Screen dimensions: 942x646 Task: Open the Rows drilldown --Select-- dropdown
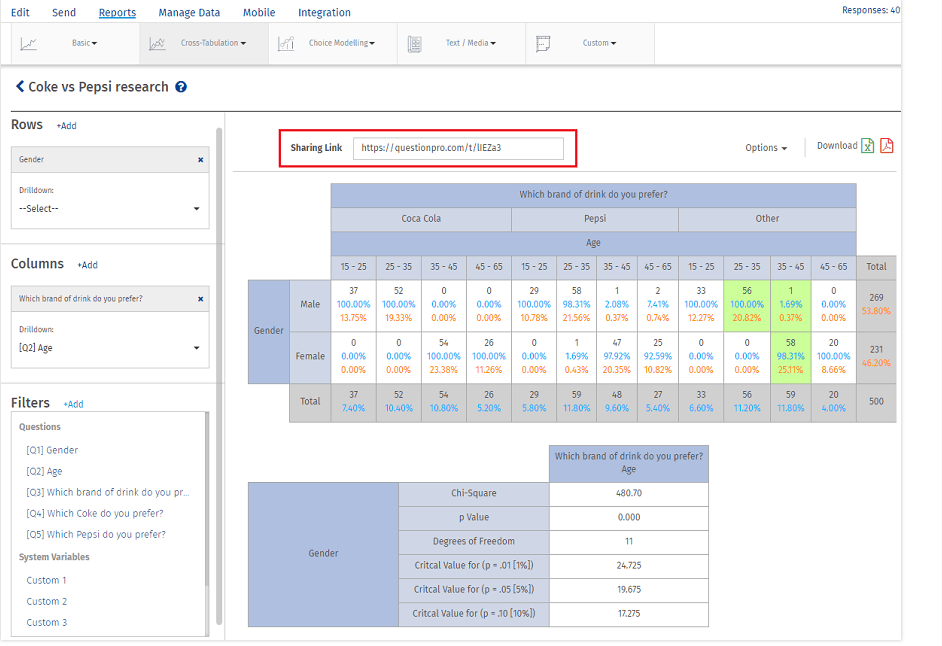tap(110, 209)
